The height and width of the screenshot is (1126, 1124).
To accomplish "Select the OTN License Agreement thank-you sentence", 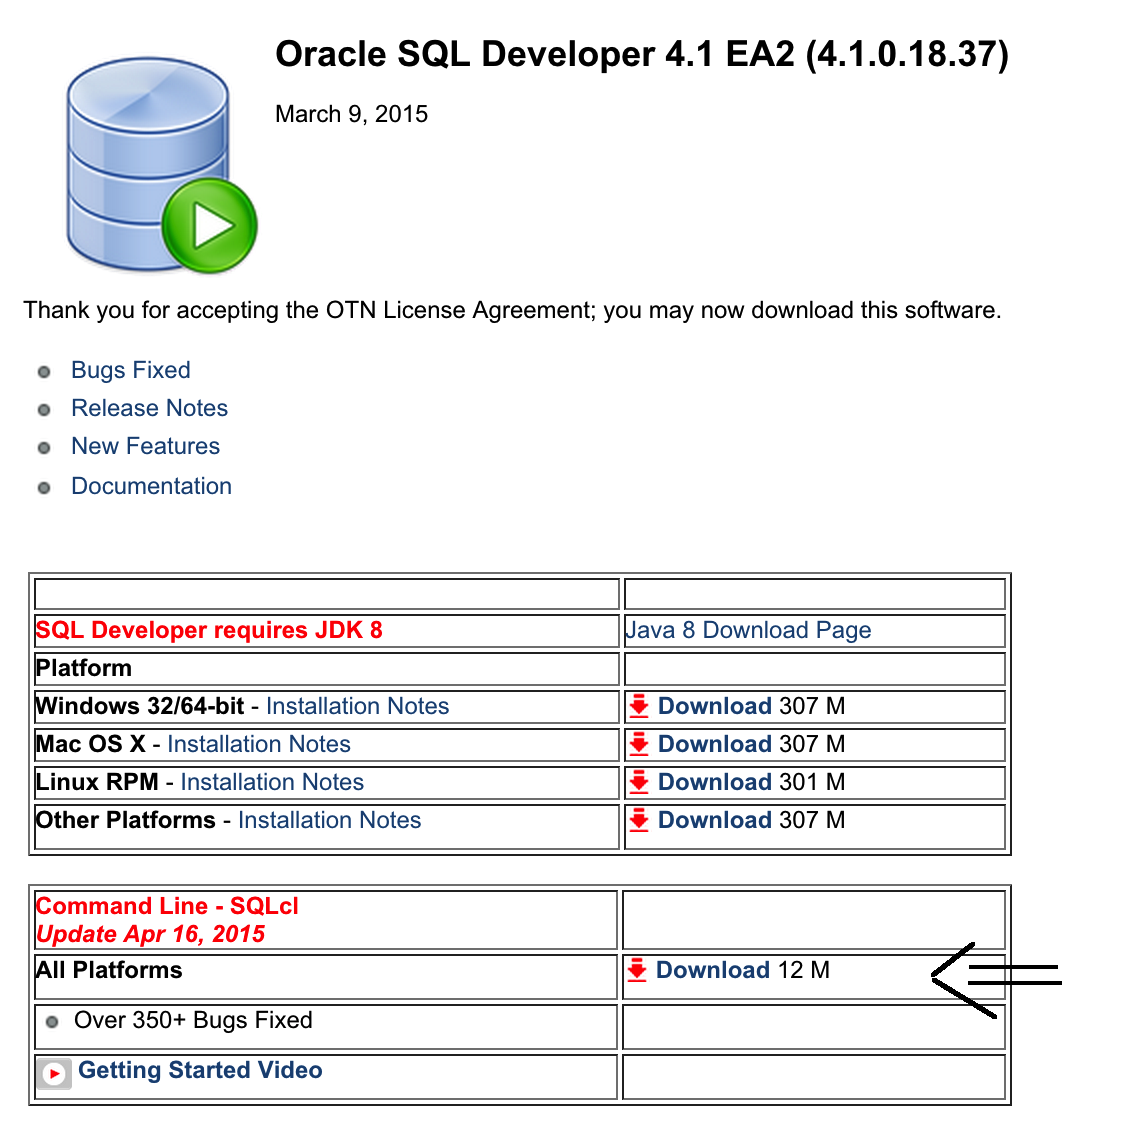I will tap(512, 310).
